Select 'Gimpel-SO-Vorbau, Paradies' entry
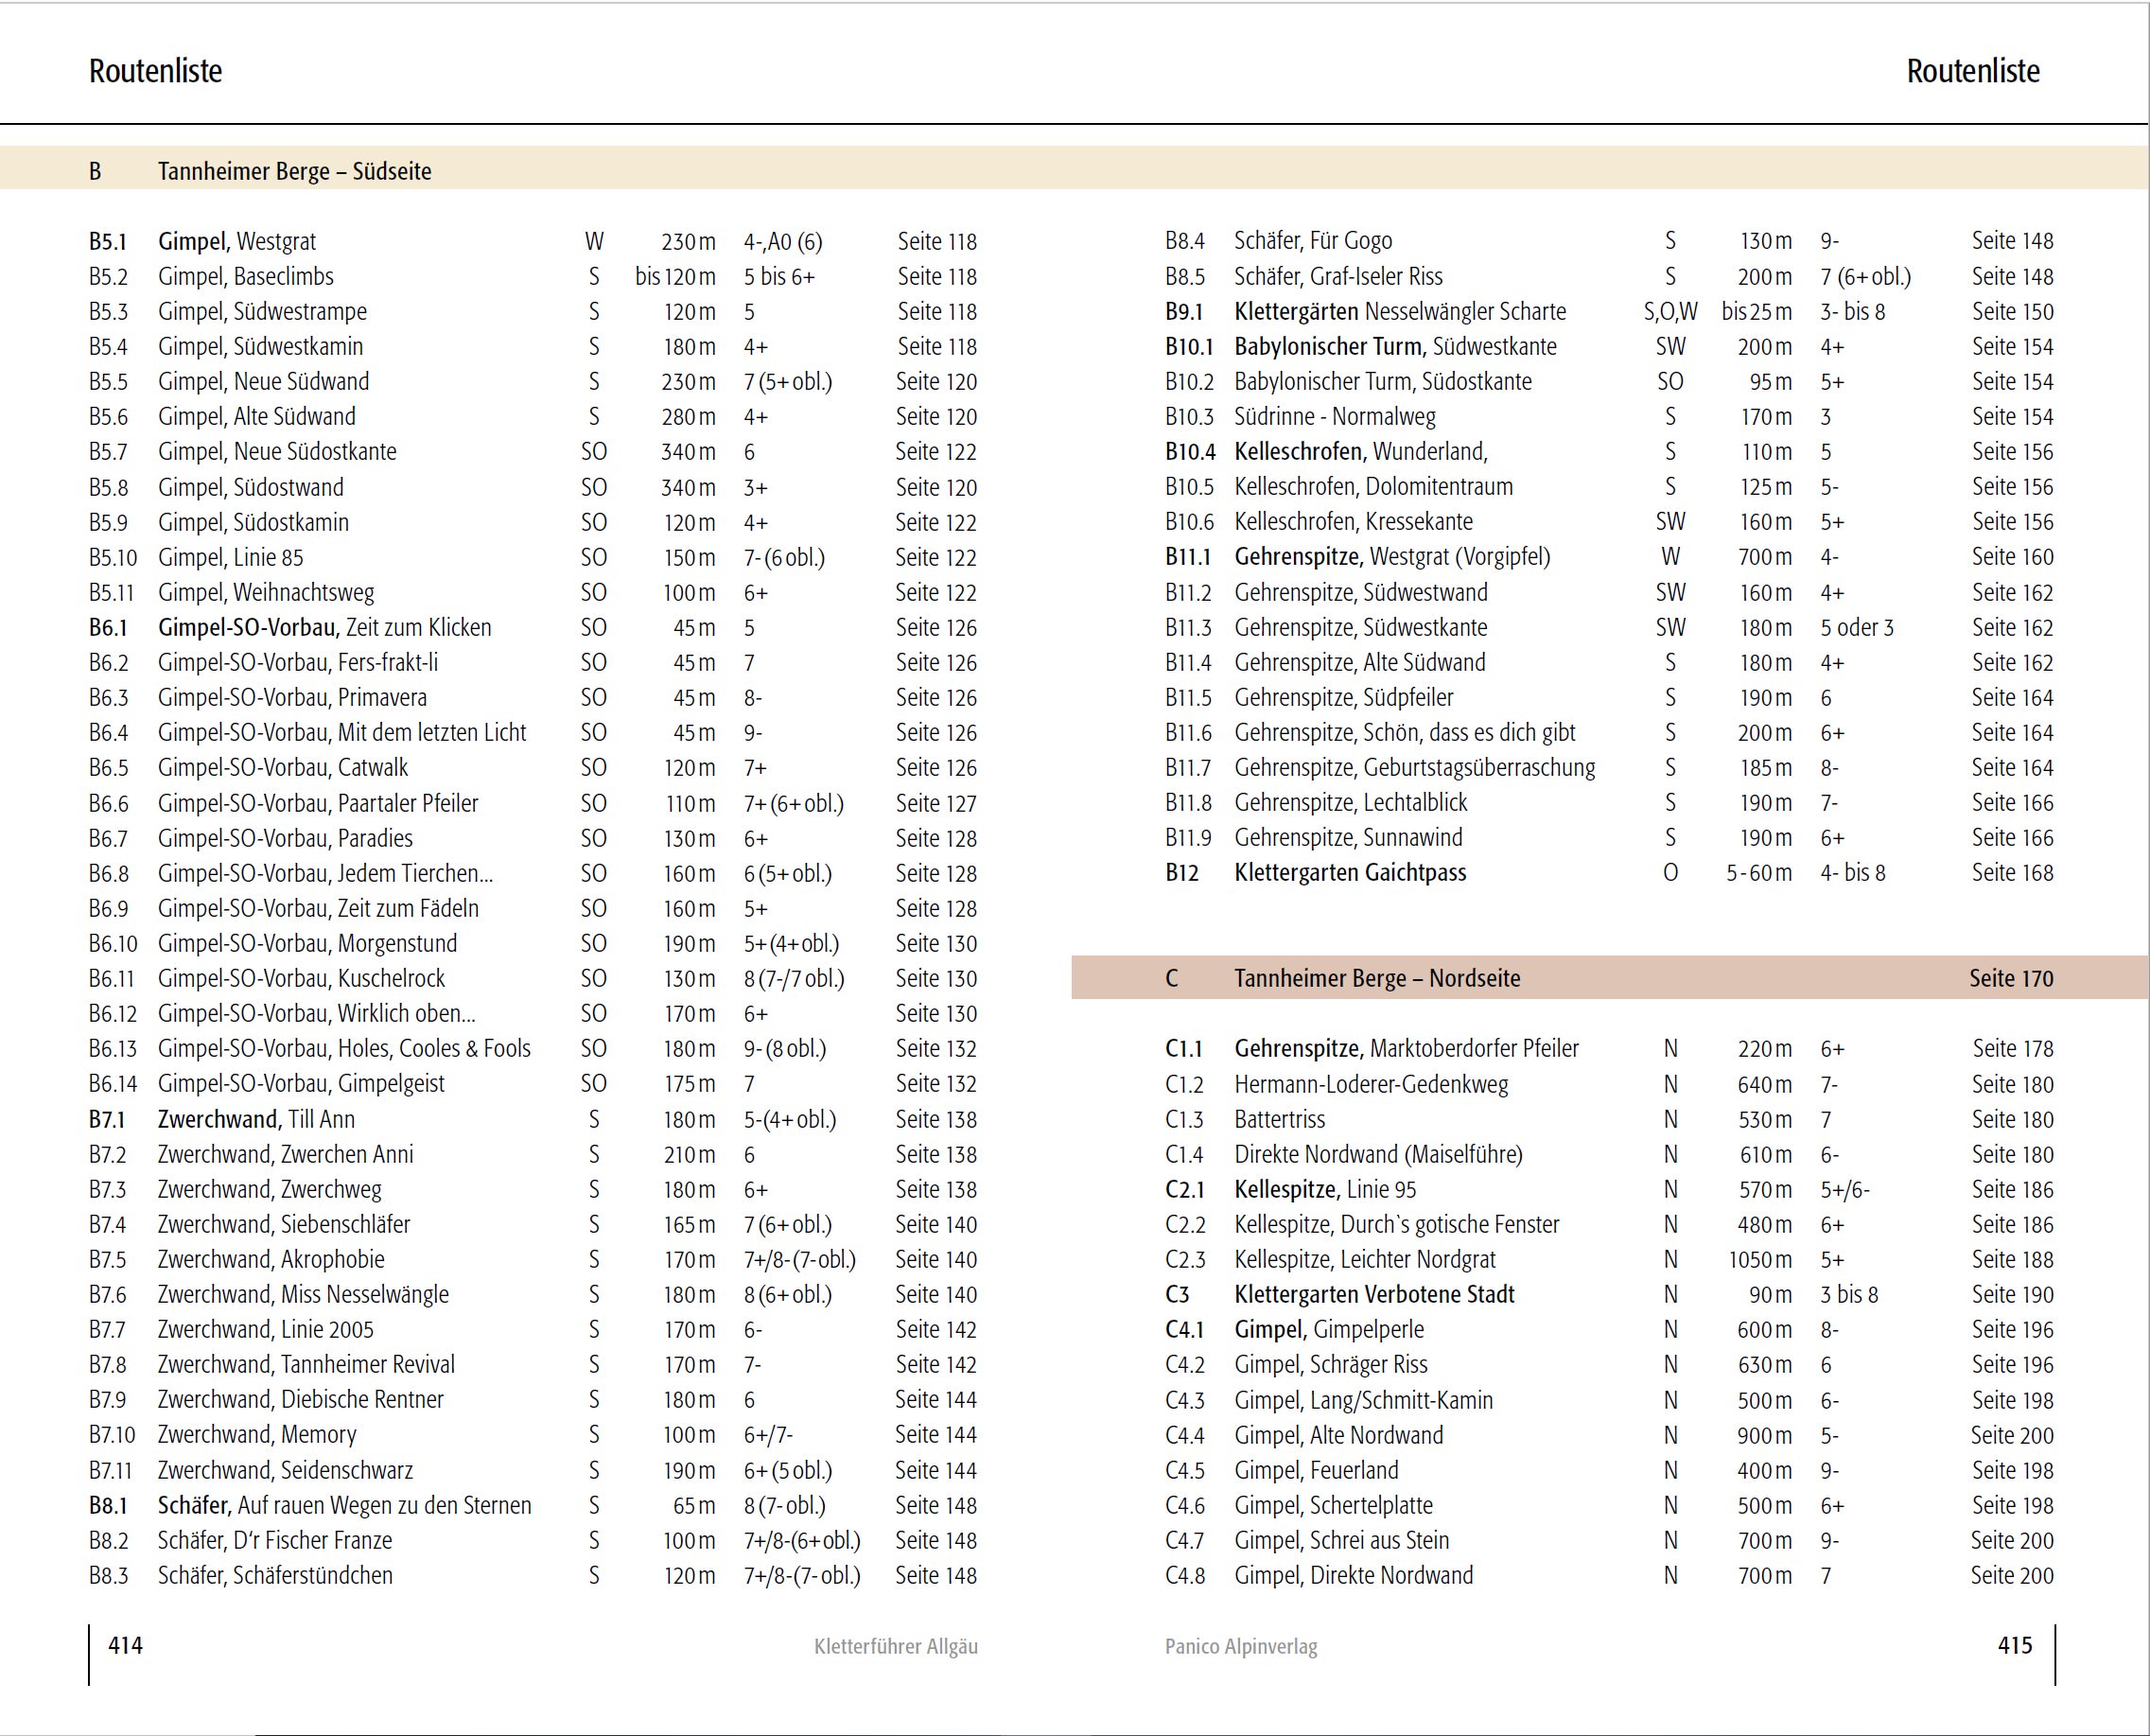The image size is (2150, 1736). click(285, 838)
